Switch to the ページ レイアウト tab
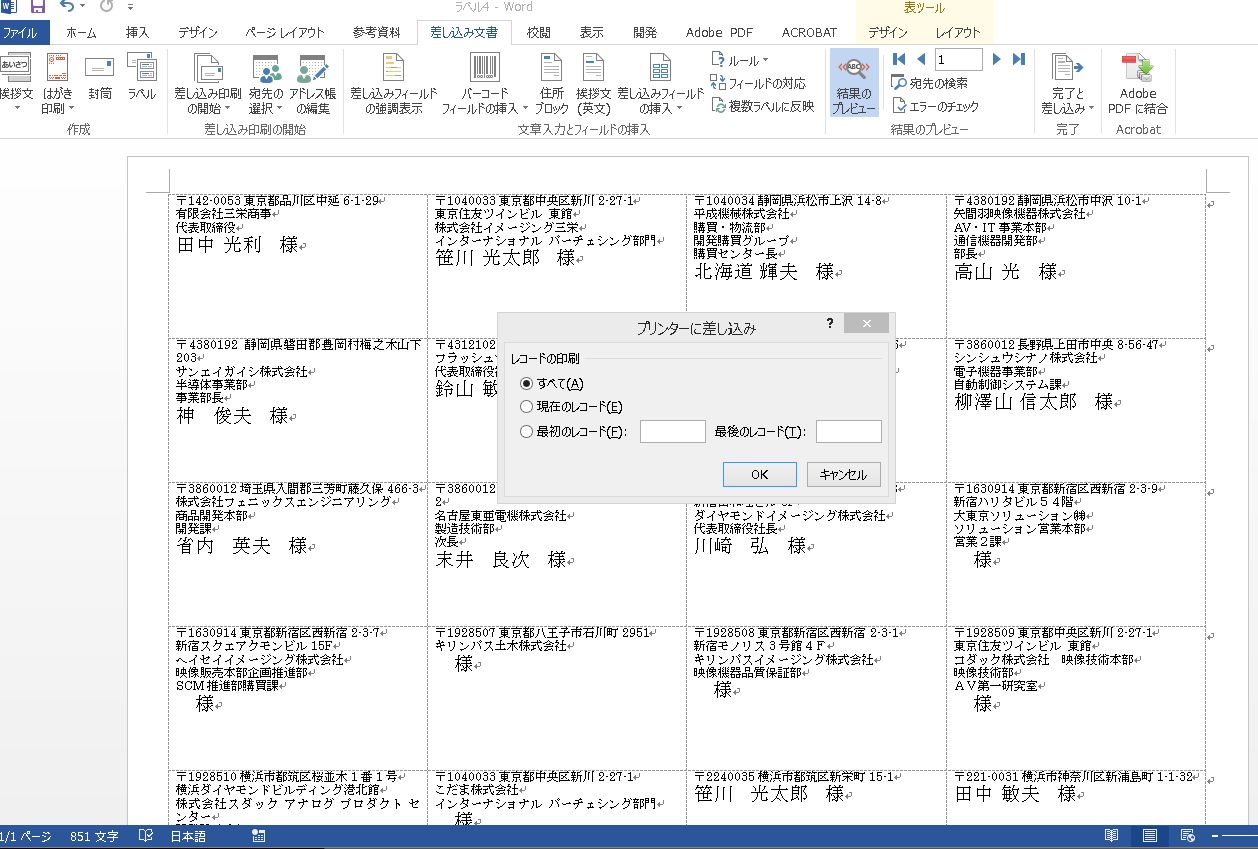The image size is (1258, 849). 285,32
